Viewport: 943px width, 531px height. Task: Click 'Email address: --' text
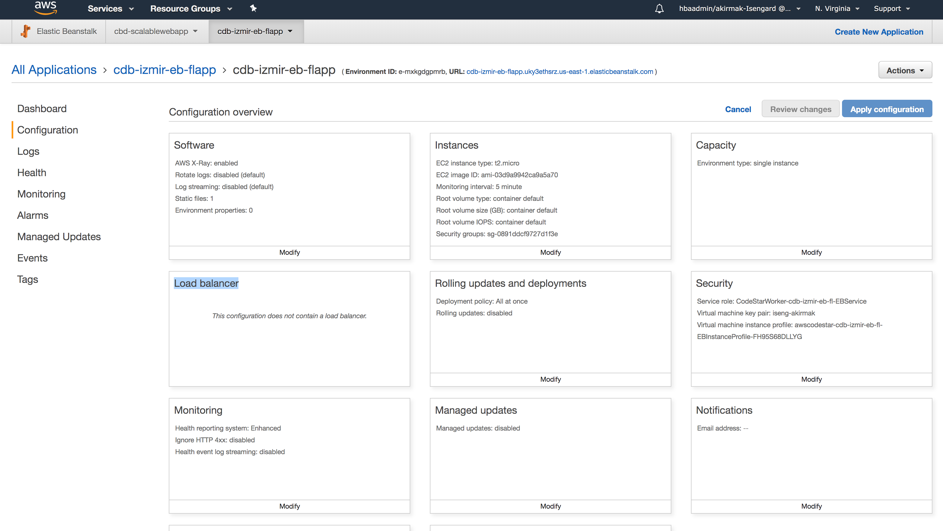pyautogui.click(x=722, y=428)
